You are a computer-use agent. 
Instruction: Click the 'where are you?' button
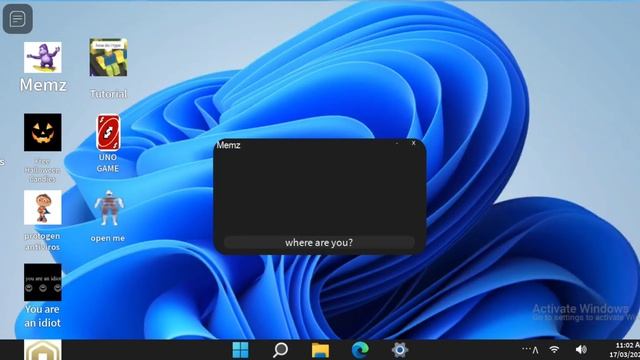[x=319, y=242]
